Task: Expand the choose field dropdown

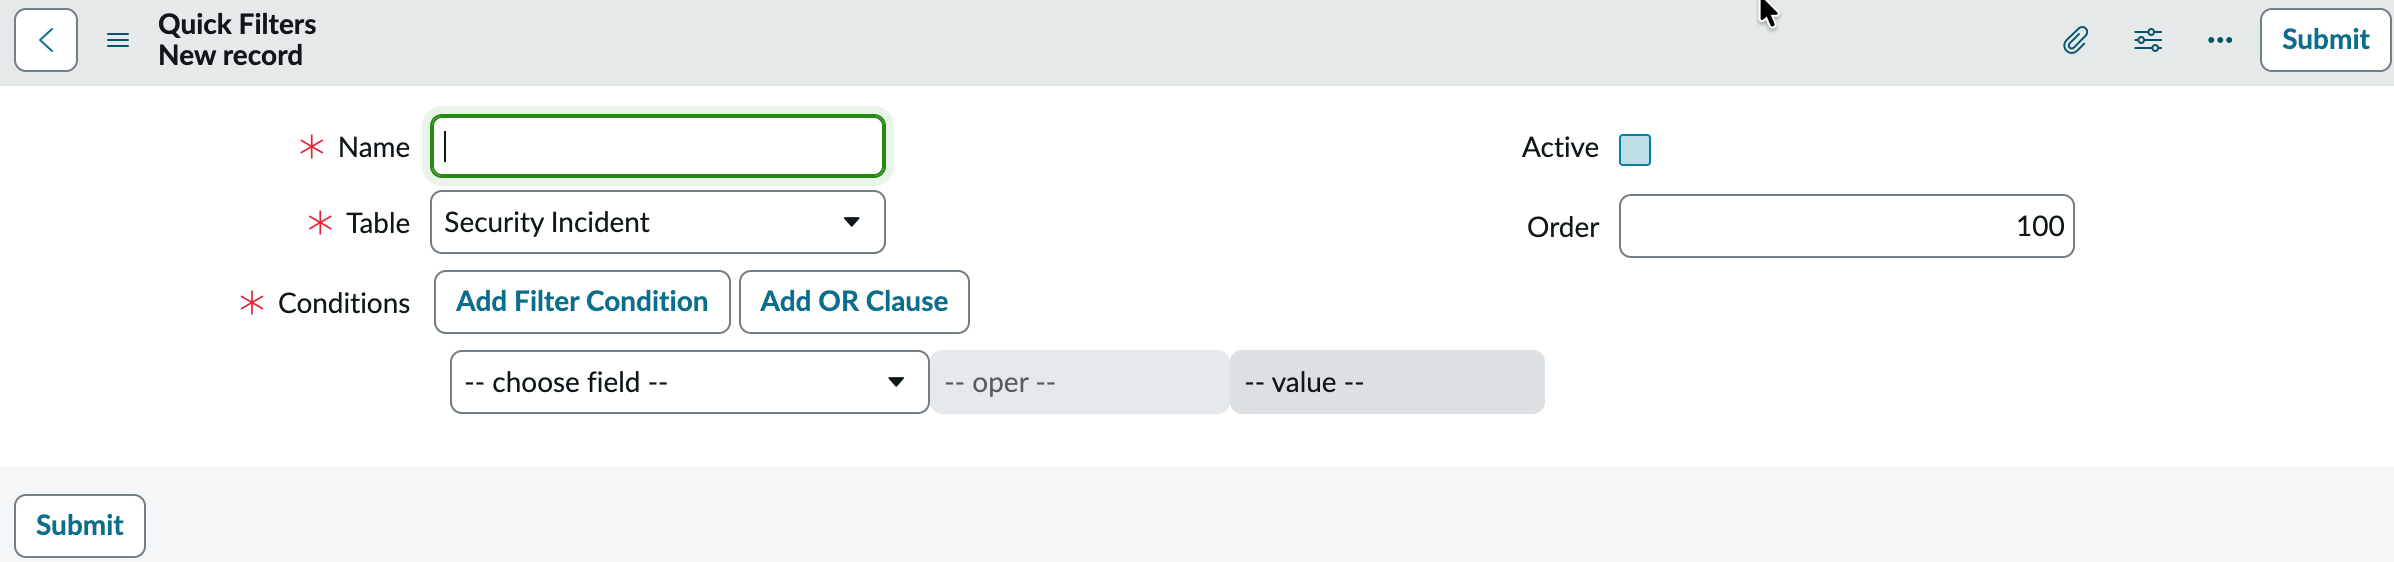Action: pyautogui.click(x=690, y=382)
